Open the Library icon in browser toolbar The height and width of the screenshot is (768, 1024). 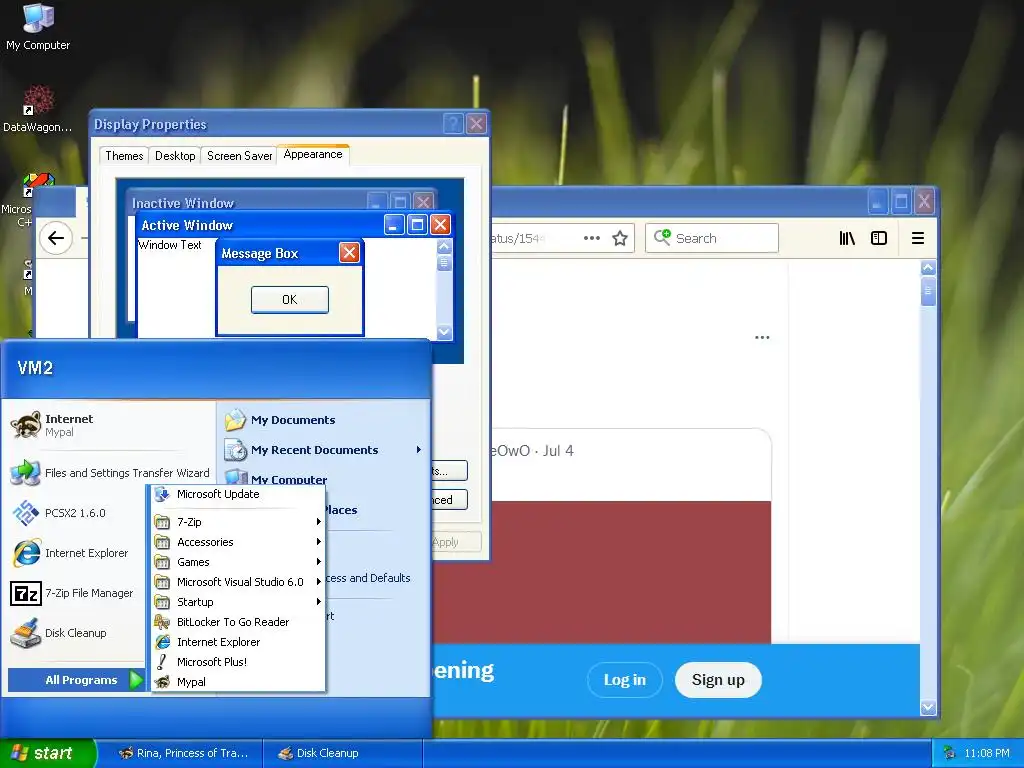[847, 238]
